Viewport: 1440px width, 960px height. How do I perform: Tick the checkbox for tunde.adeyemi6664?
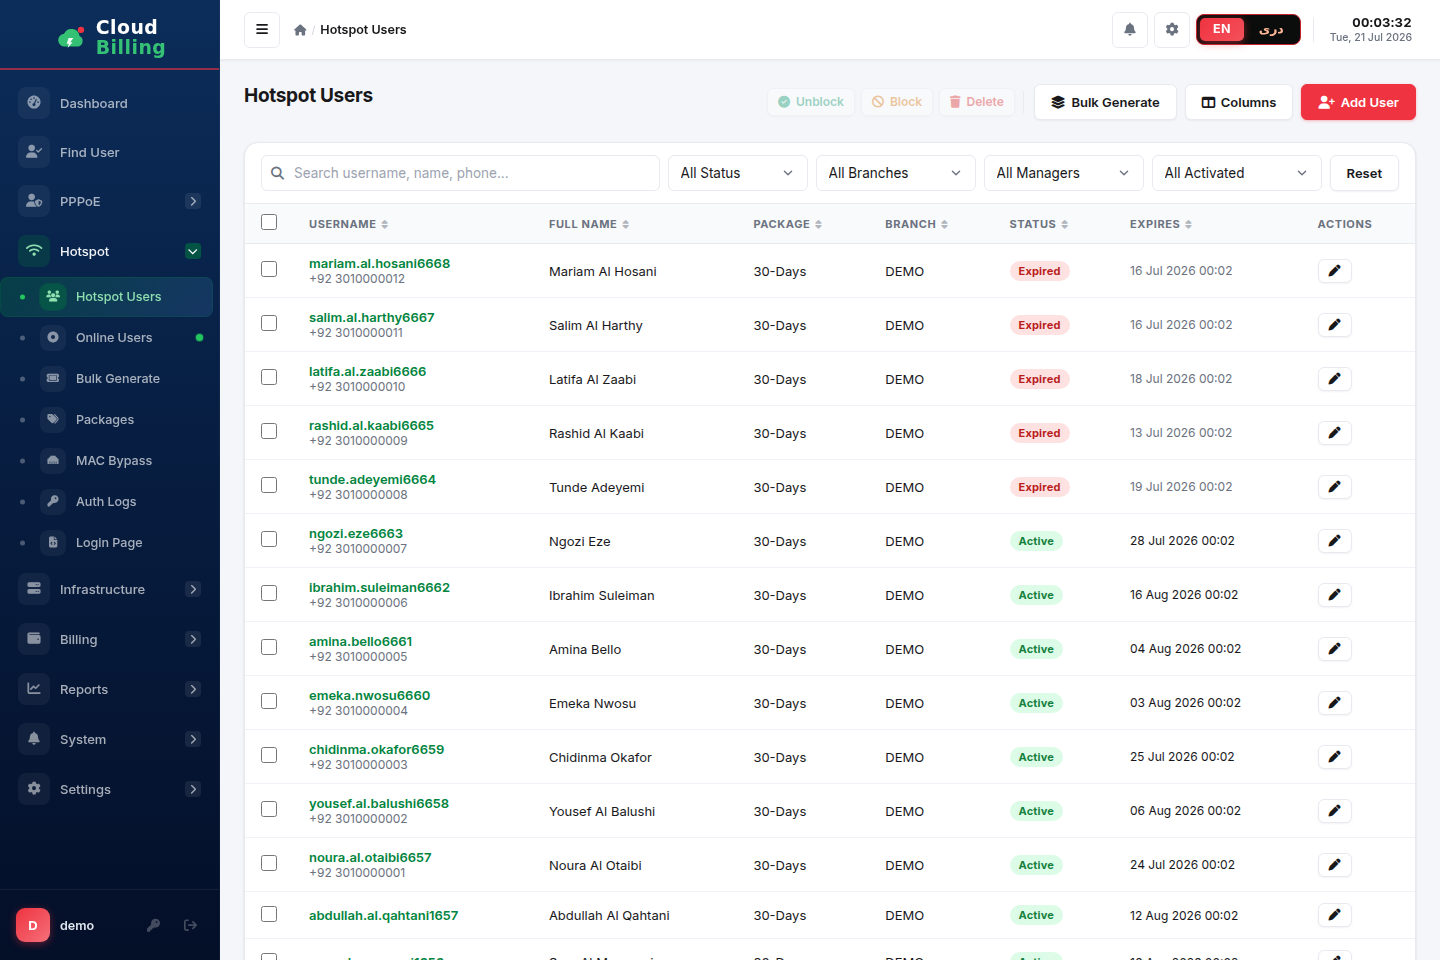(x=269, y=485)
